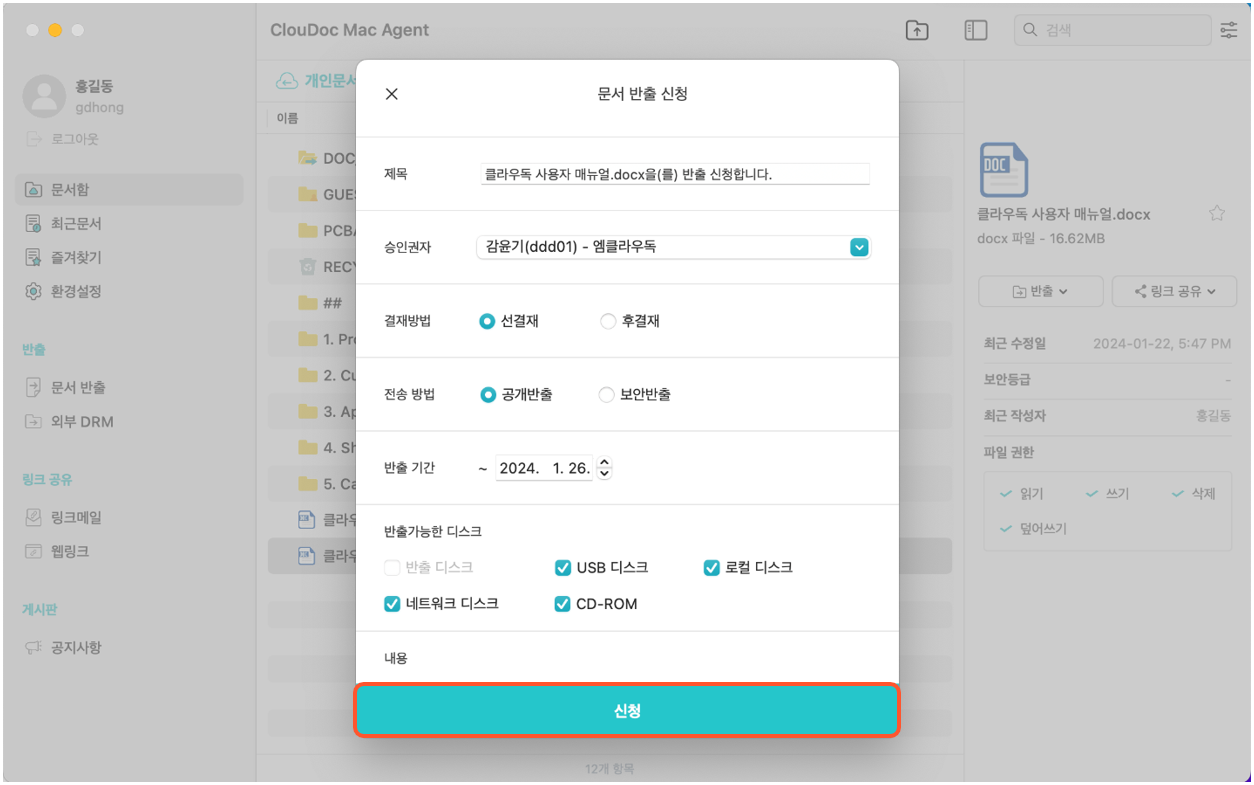Select the folder starting with '2. Cu'
The width and height of the screenshot is (1254, 785).
pyautogui.click(x=312, y=375)
